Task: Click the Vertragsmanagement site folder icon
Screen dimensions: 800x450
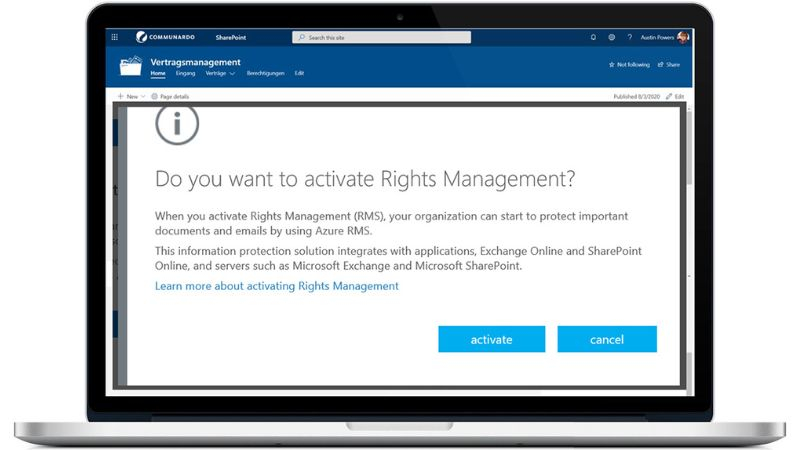Action: [131, 66]
